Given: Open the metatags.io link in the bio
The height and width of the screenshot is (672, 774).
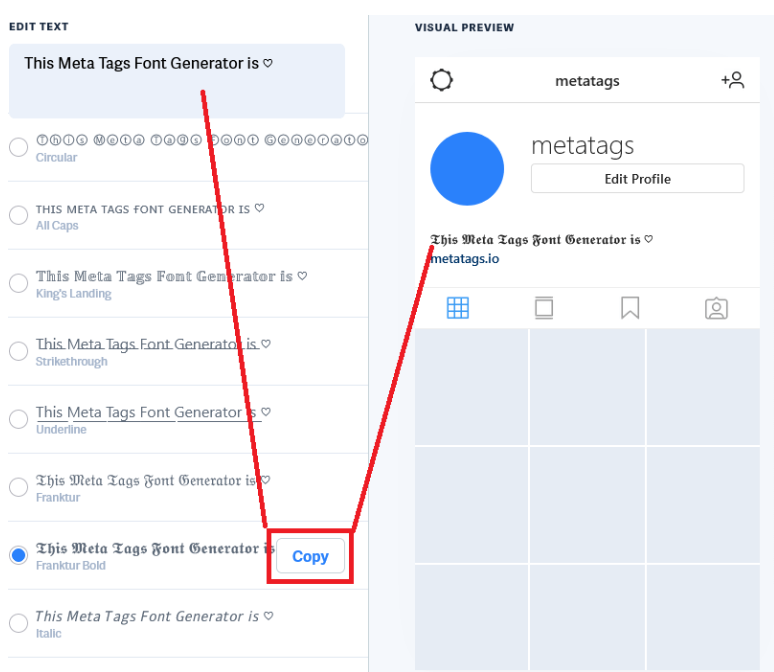Looking at the screenshot, I should click(464, 259).
